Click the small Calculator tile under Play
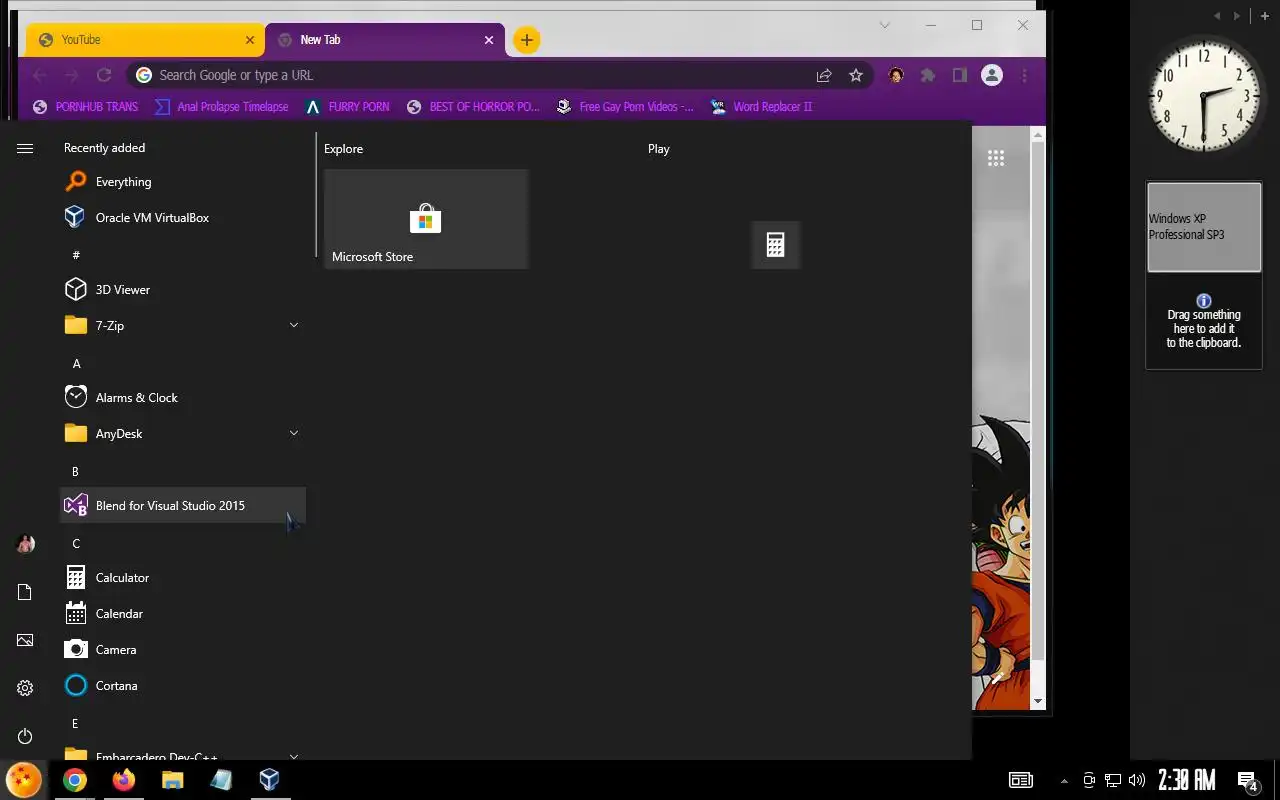Viewport: 1280px width, 800px height. (x=775, y=245)
